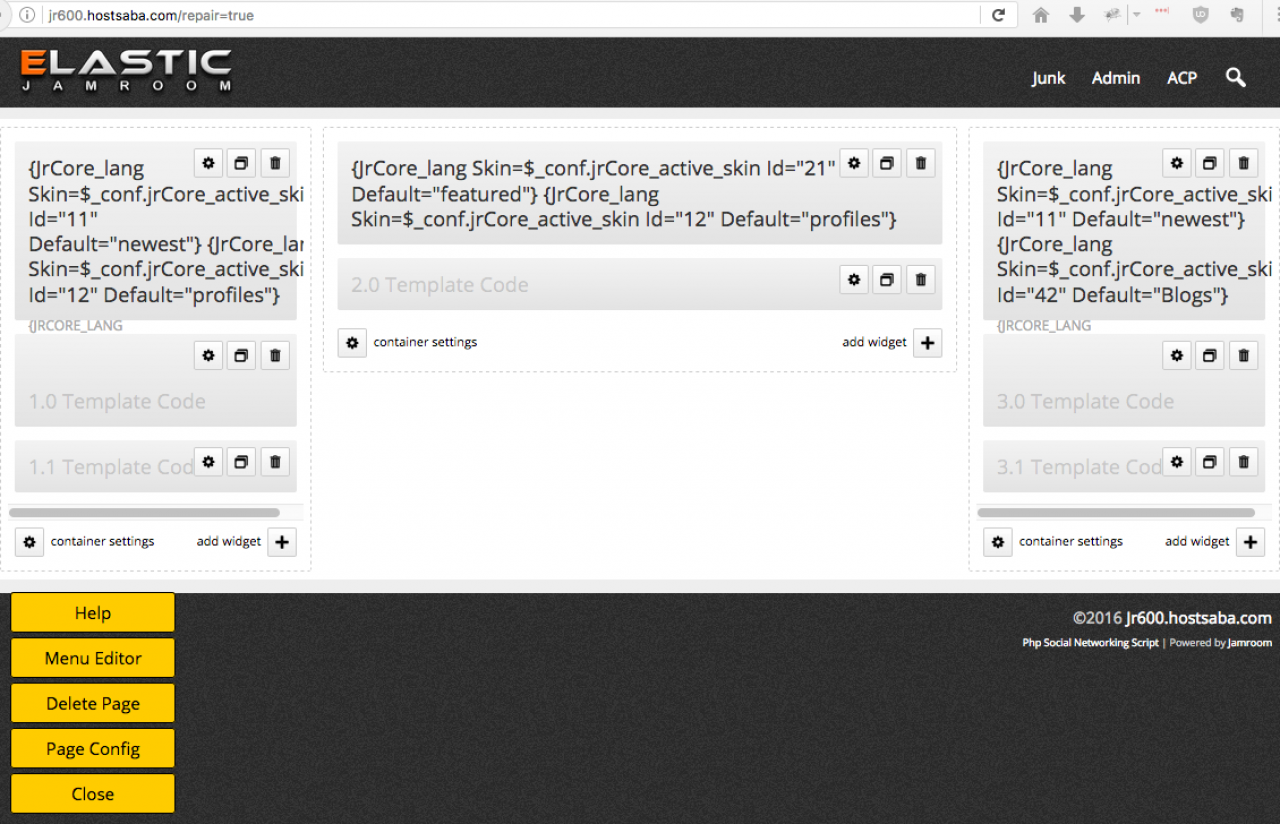1280x824 pixels.
Task: Clone the 1.0 Template Code widget
Action: [x=241, y=355]
